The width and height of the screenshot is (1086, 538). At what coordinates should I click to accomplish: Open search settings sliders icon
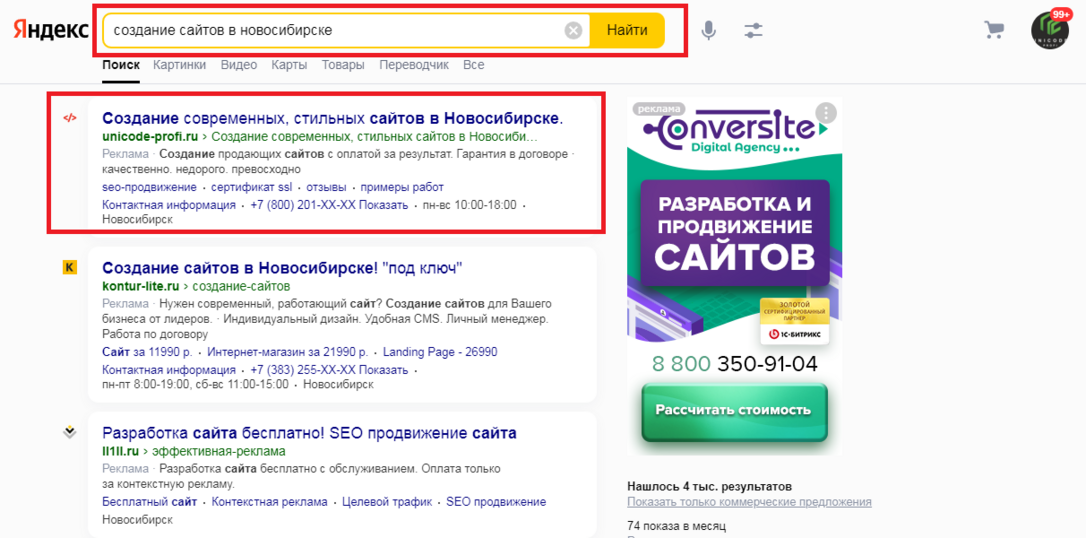753,30
